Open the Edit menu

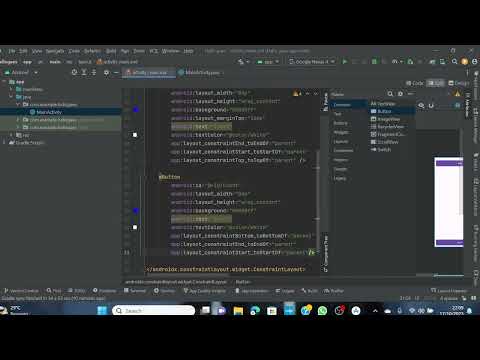coord(23,51)
